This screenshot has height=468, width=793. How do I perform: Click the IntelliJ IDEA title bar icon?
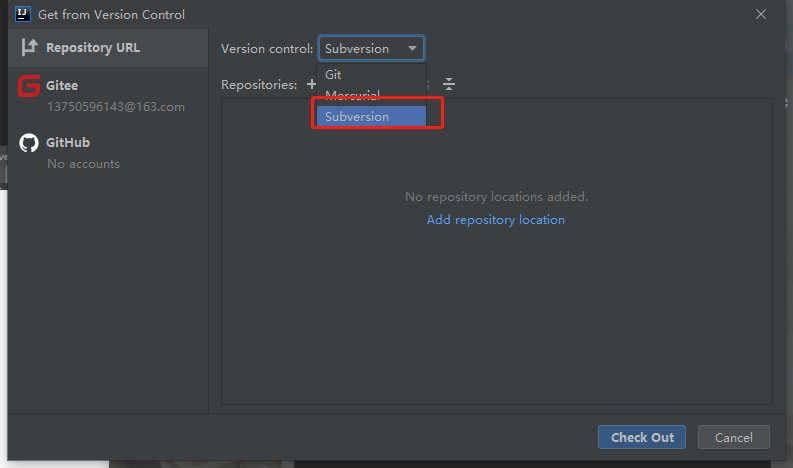[x=23, y=14]
